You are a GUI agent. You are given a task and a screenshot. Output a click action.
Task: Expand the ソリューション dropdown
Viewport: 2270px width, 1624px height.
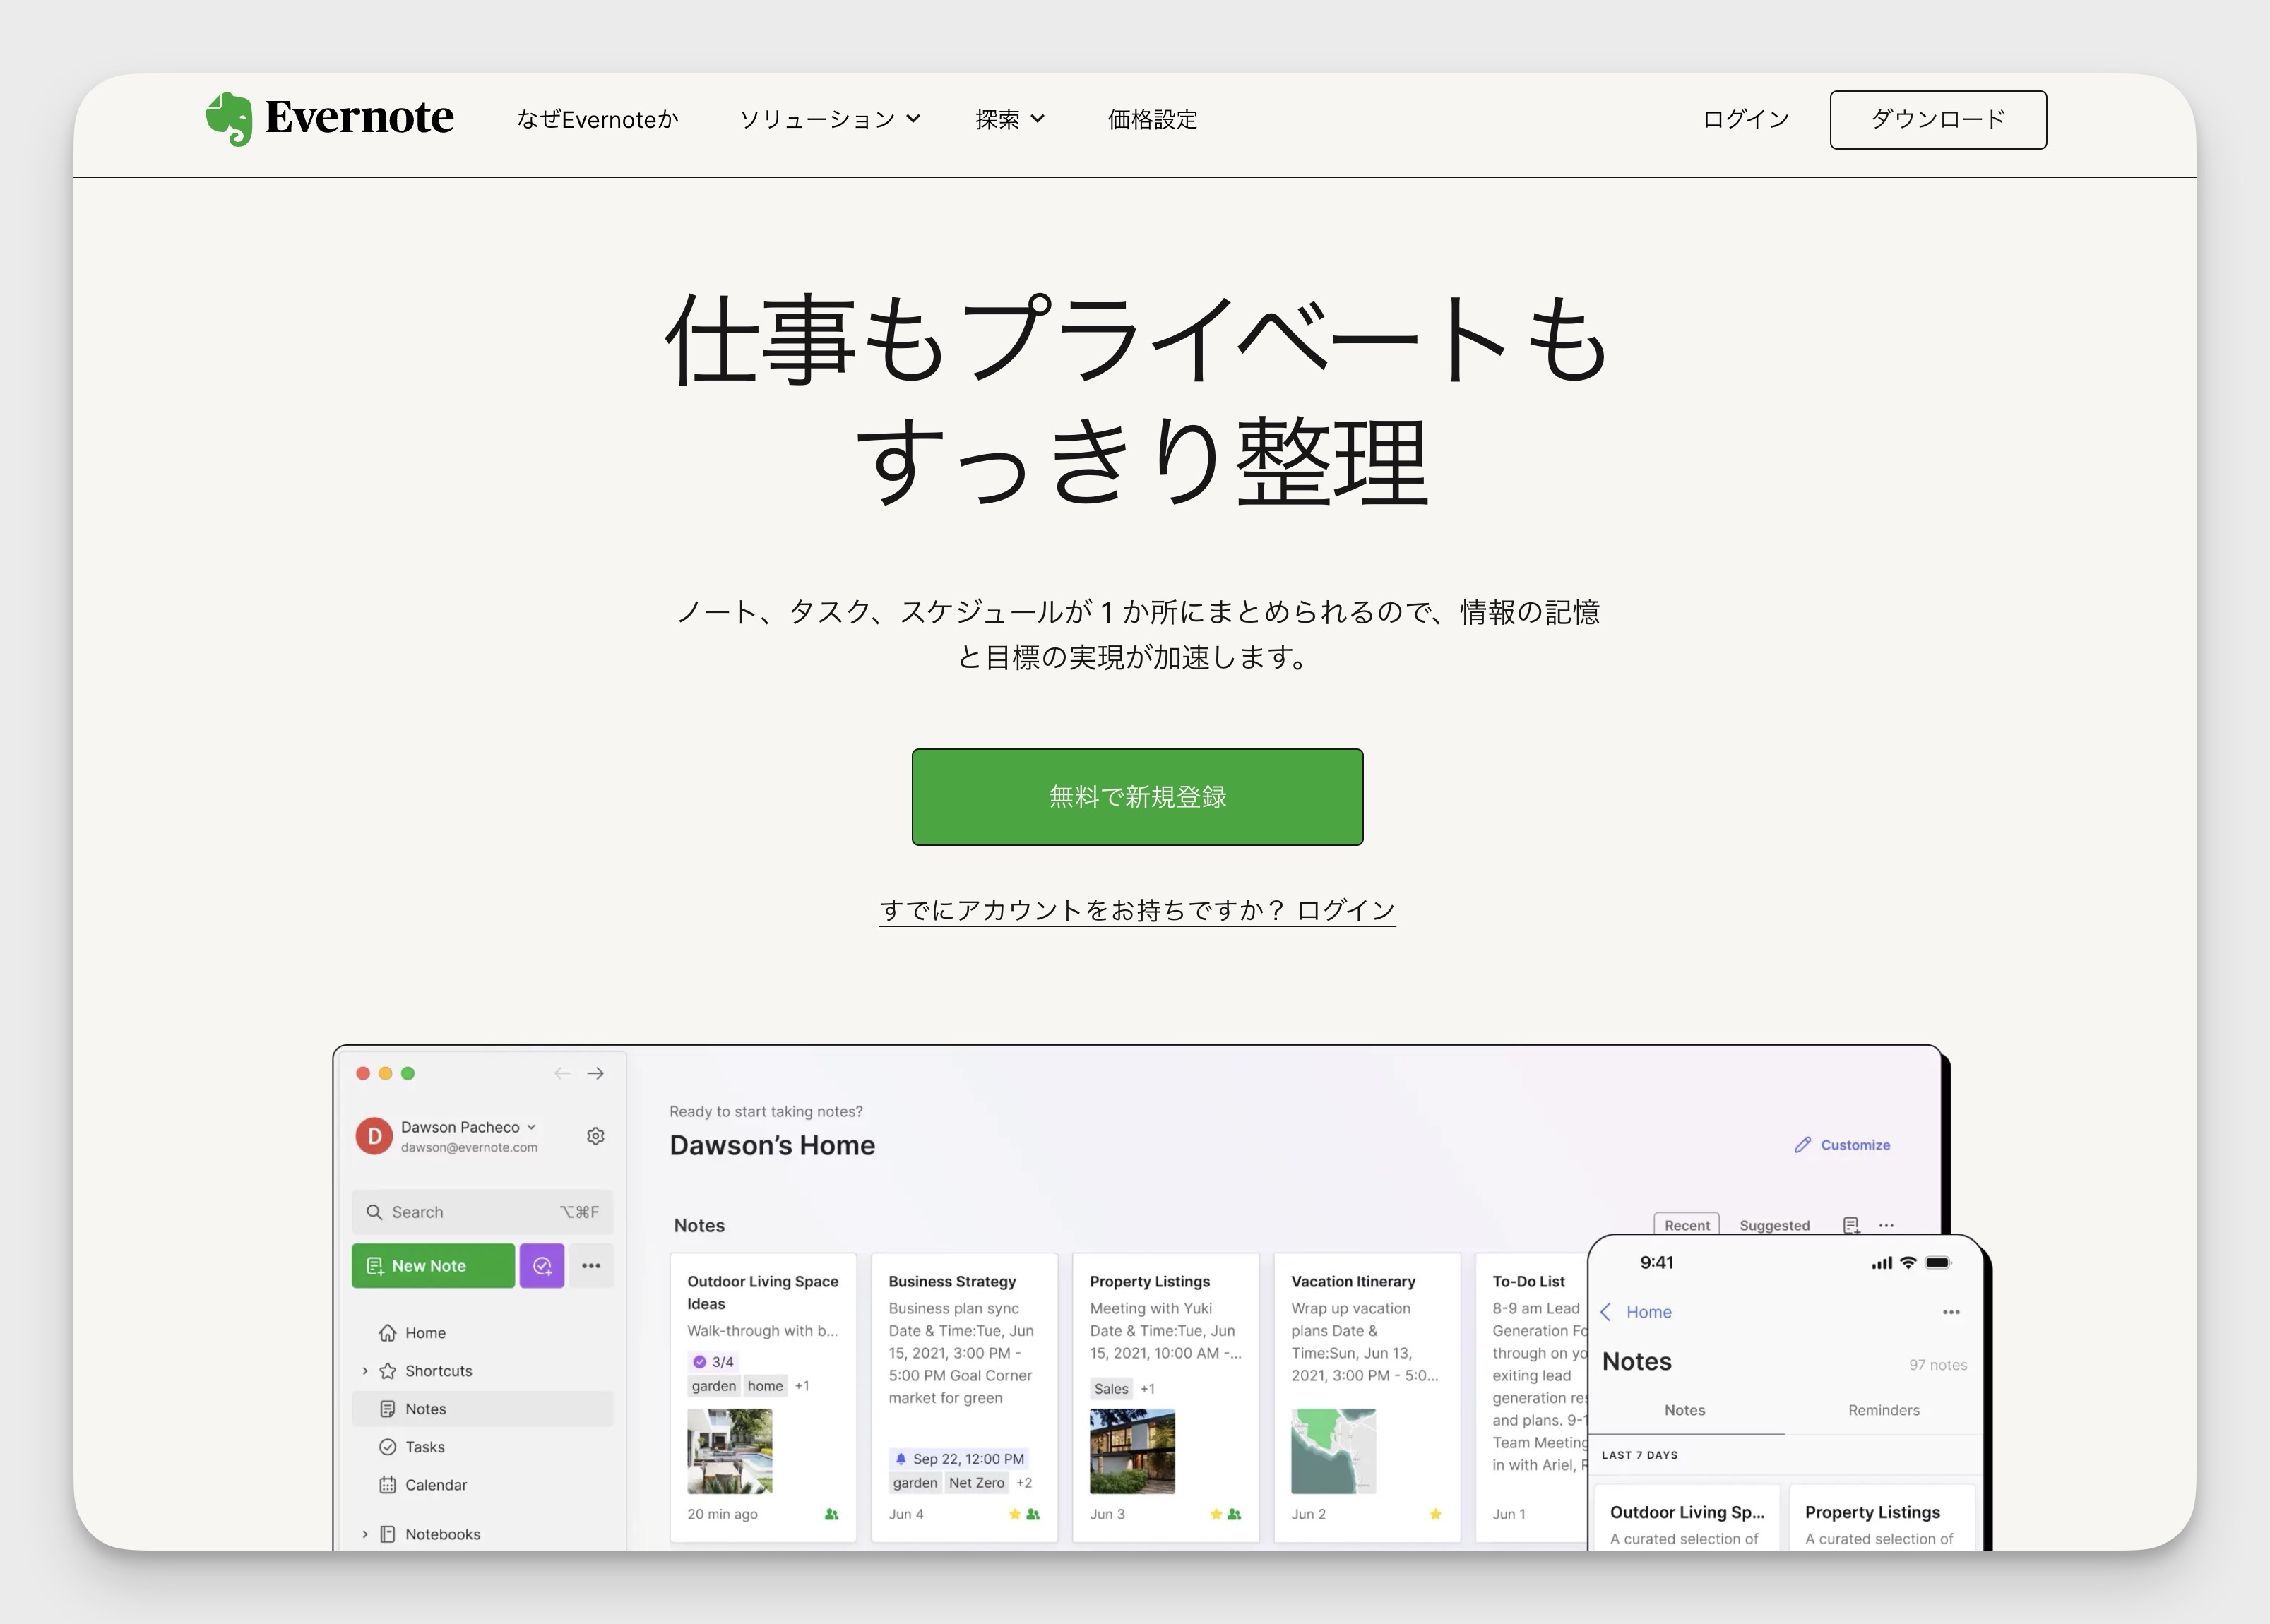(829, 120)
